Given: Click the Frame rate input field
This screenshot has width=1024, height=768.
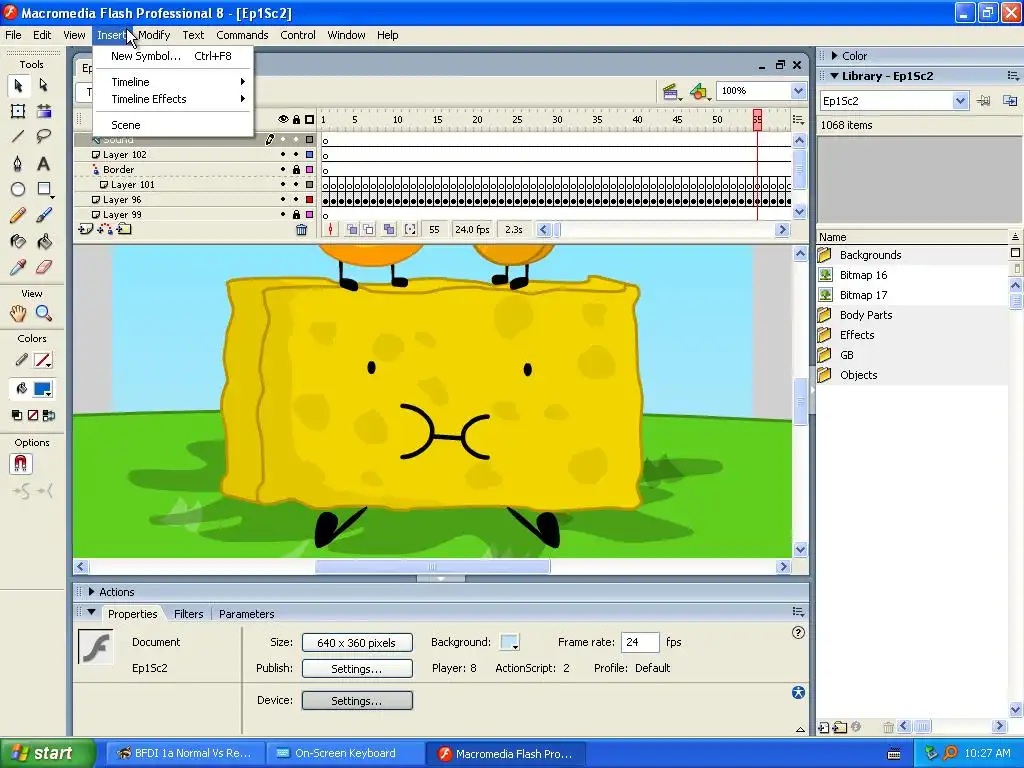Looking at the screenshot, I should pos(640,642).
